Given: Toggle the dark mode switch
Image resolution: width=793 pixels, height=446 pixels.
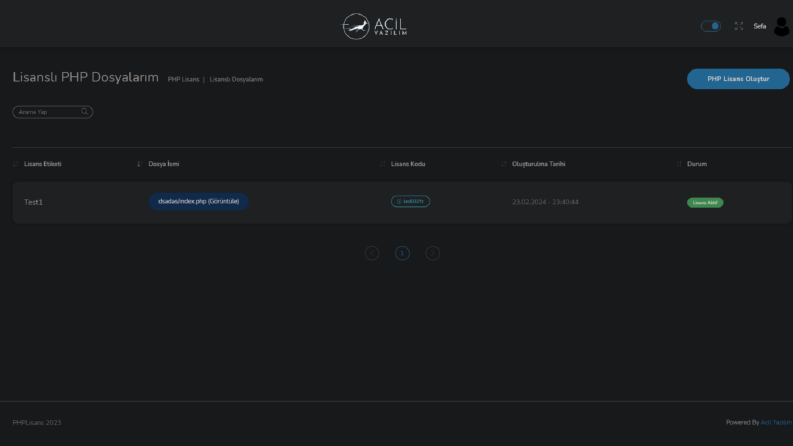Looking at the screenshot, I should [x=711, y=26].
